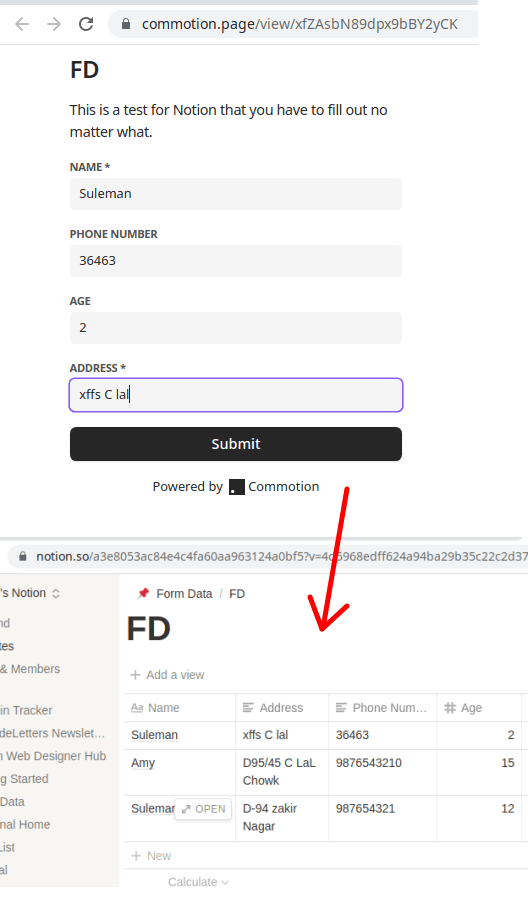528x897 pixels.
Task: Submit the FD form
Action: click(236, 444)
